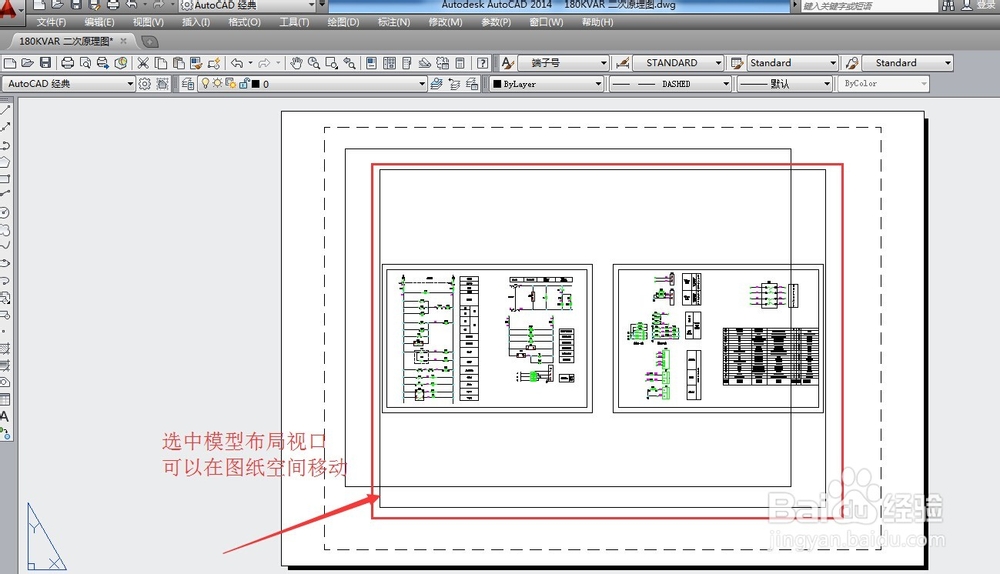
Task: Click the Publish icon
Action: pyautogui.click(x=103, y=63)
